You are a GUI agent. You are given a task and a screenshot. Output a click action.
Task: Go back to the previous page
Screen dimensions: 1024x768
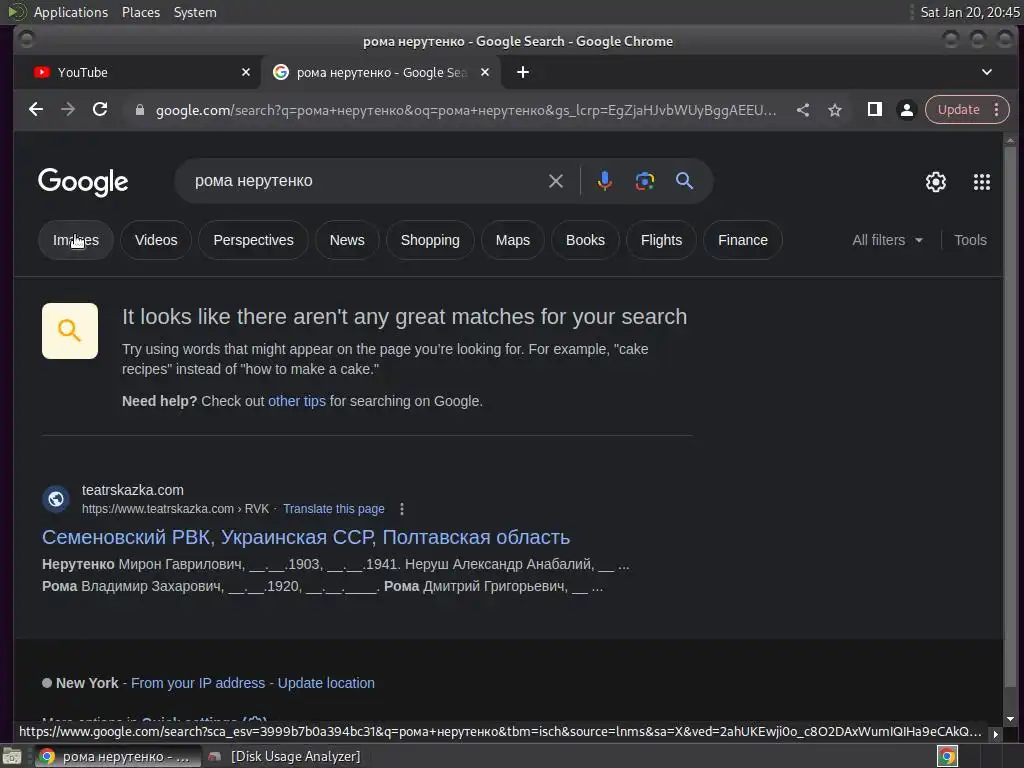click(36, 109)
